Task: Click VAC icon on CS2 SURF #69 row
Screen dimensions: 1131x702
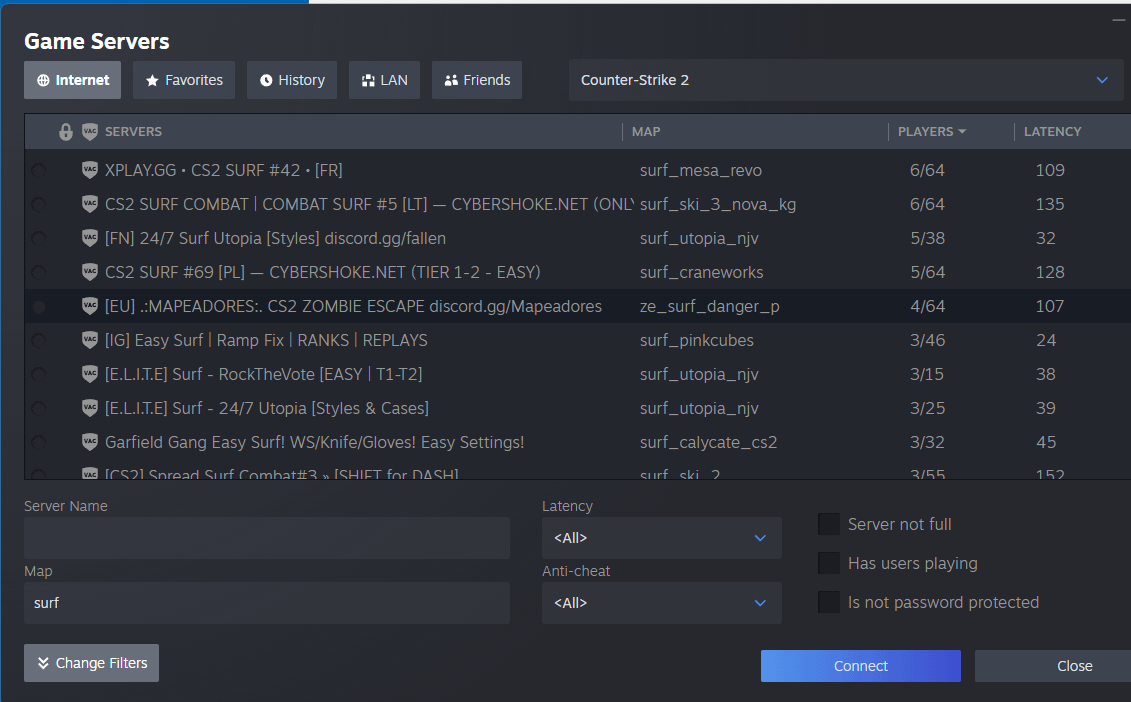Action: tap(89, 272)
